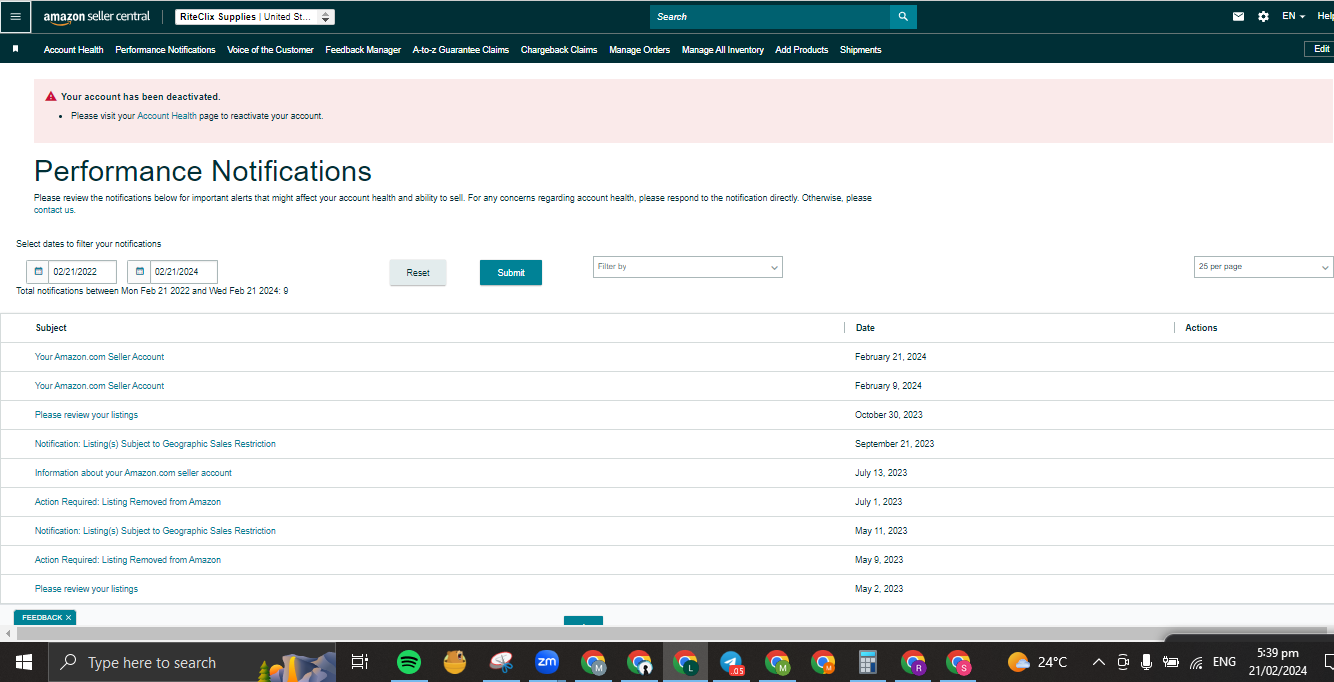1334x682 pixels.
Task: Show hidden system tray icons
Action: (x=1098, y=662)
